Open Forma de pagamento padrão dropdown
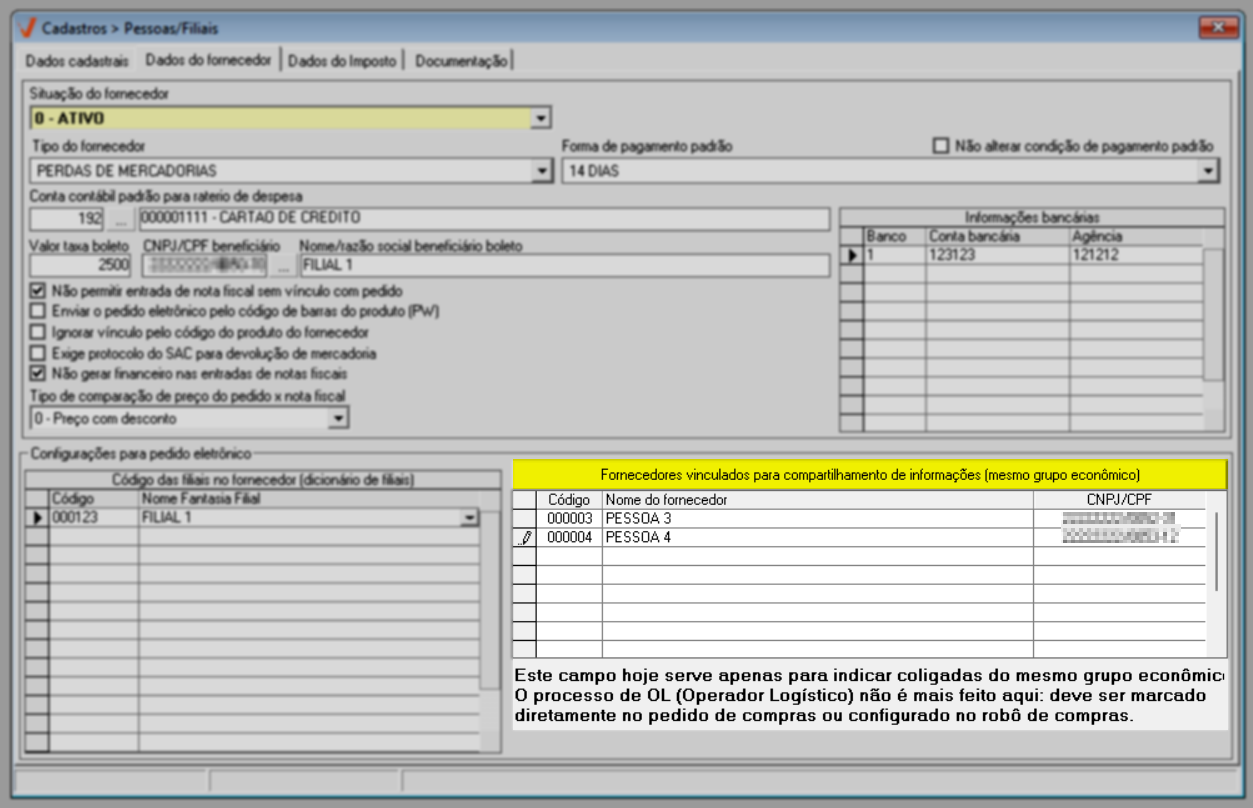Image resolution: width=1253 pixels, height=808 pixels. (1208, 171)
